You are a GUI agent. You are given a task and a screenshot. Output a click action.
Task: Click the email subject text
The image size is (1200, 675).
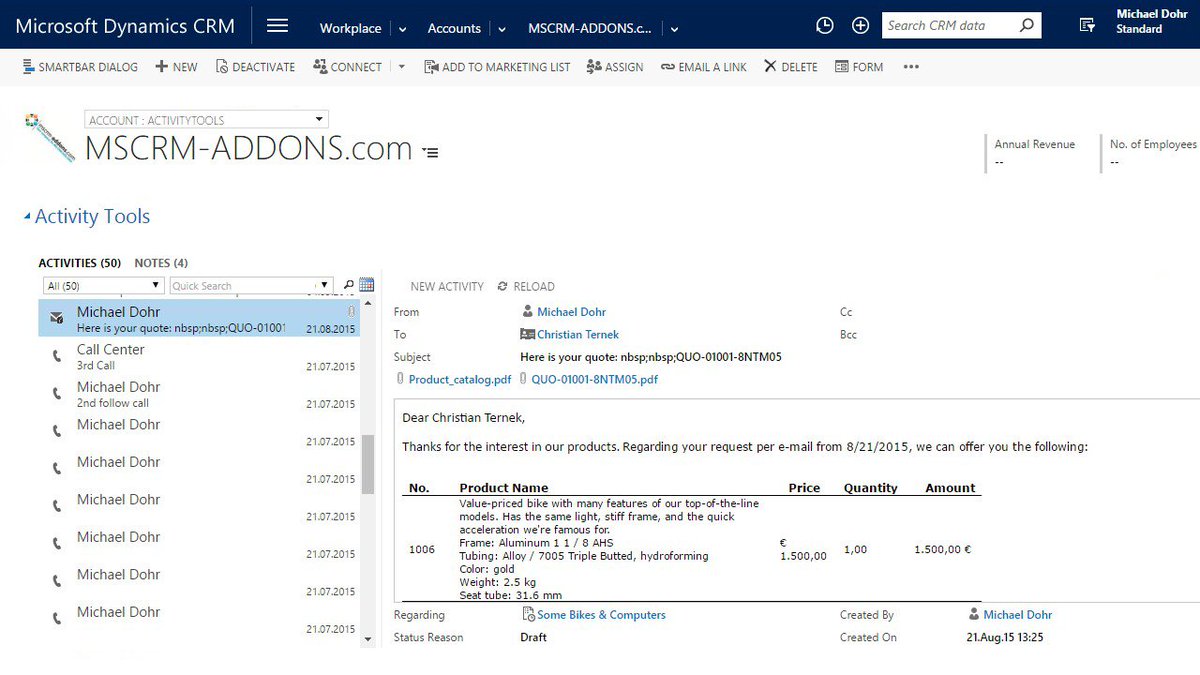coord(651,357)
